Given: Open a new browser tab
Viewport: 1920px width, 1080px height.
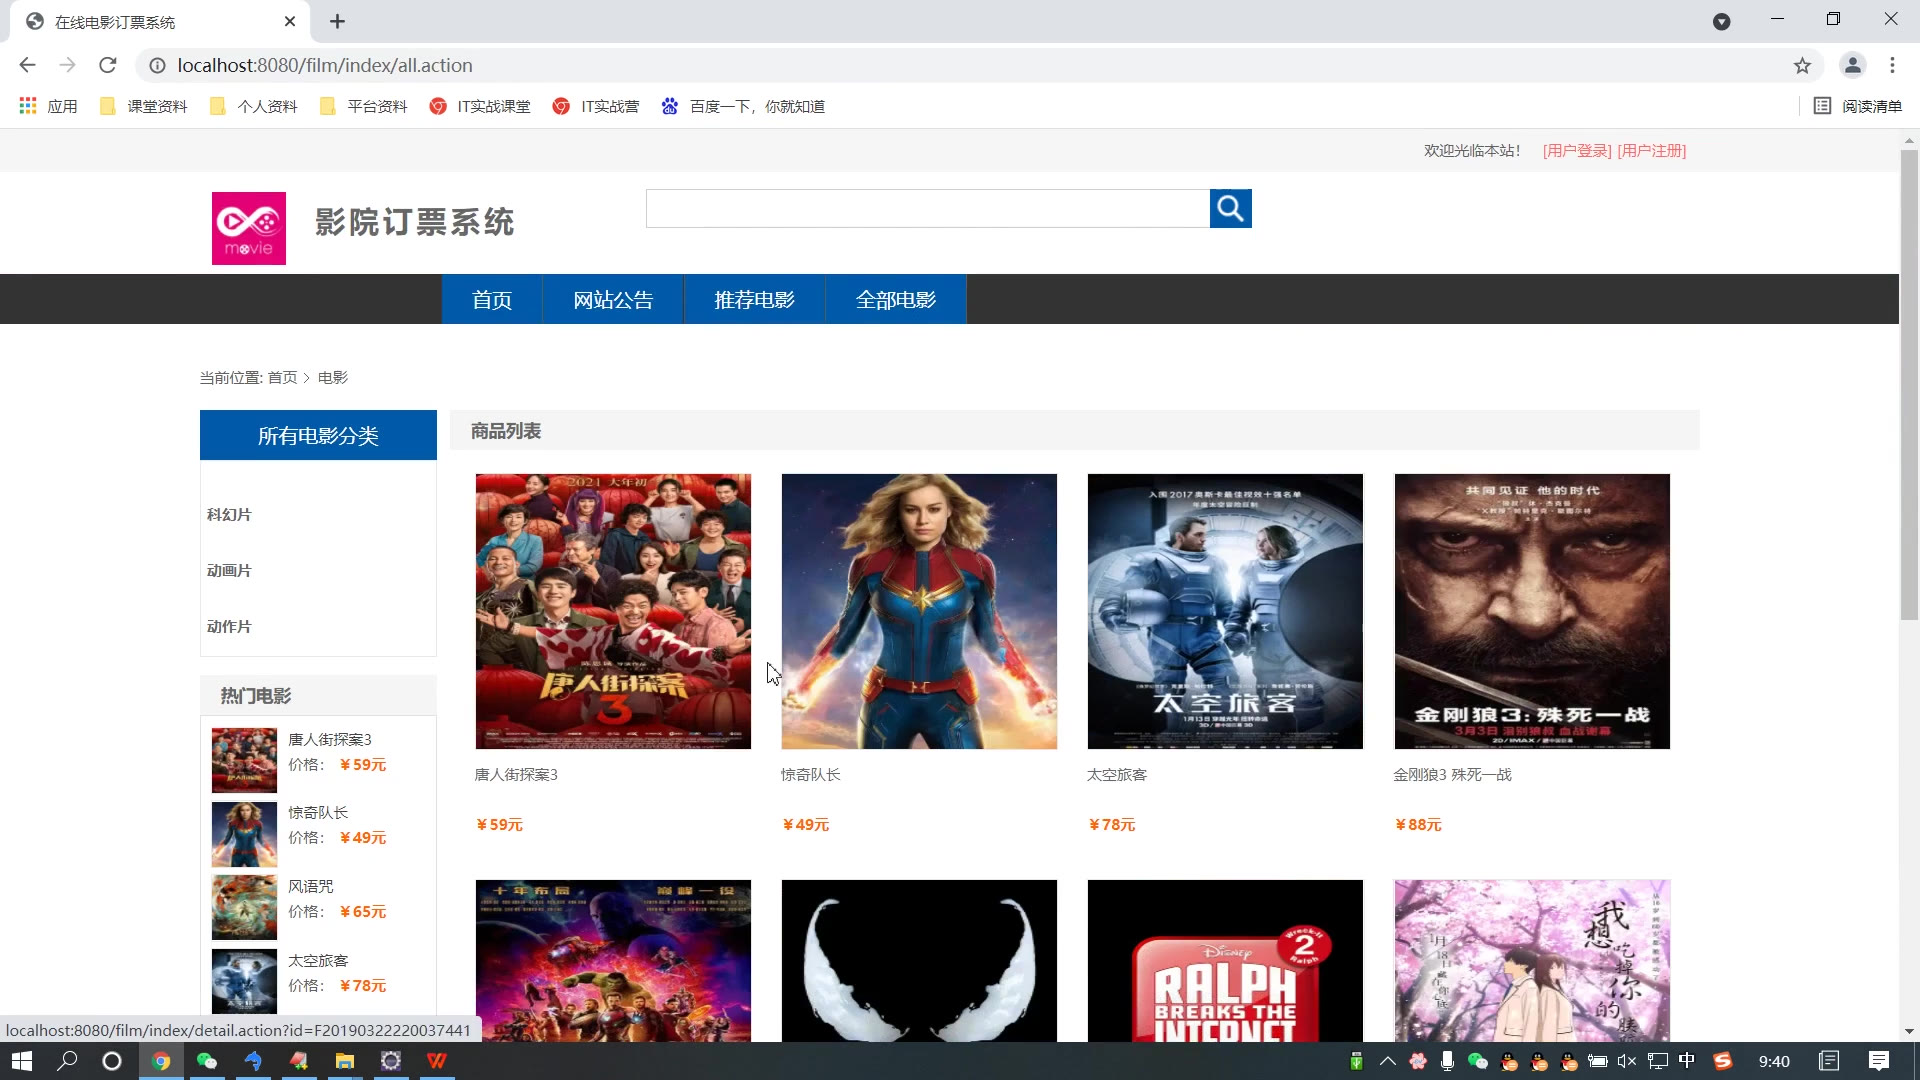Looking at the screenshot, I should click(338, 21).
